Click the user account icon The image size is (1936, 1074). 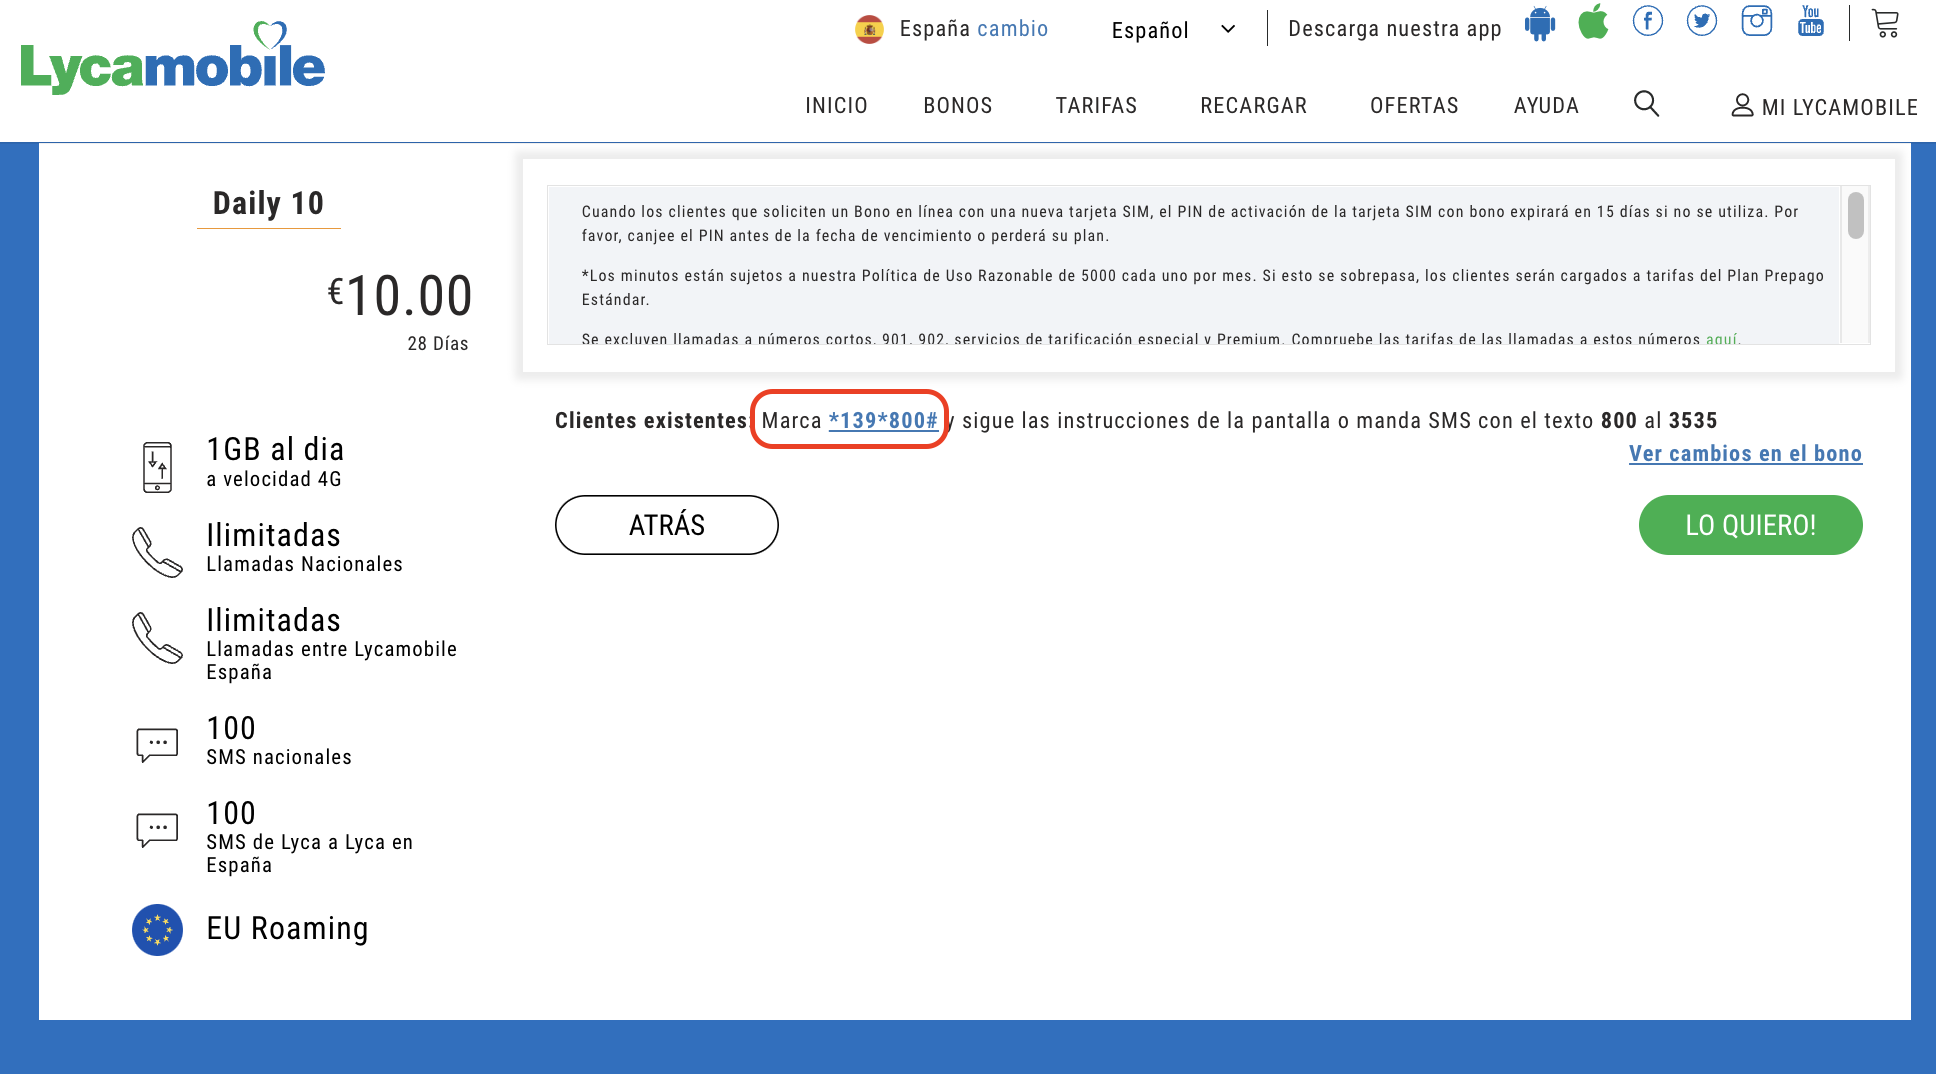point(1742,105)
